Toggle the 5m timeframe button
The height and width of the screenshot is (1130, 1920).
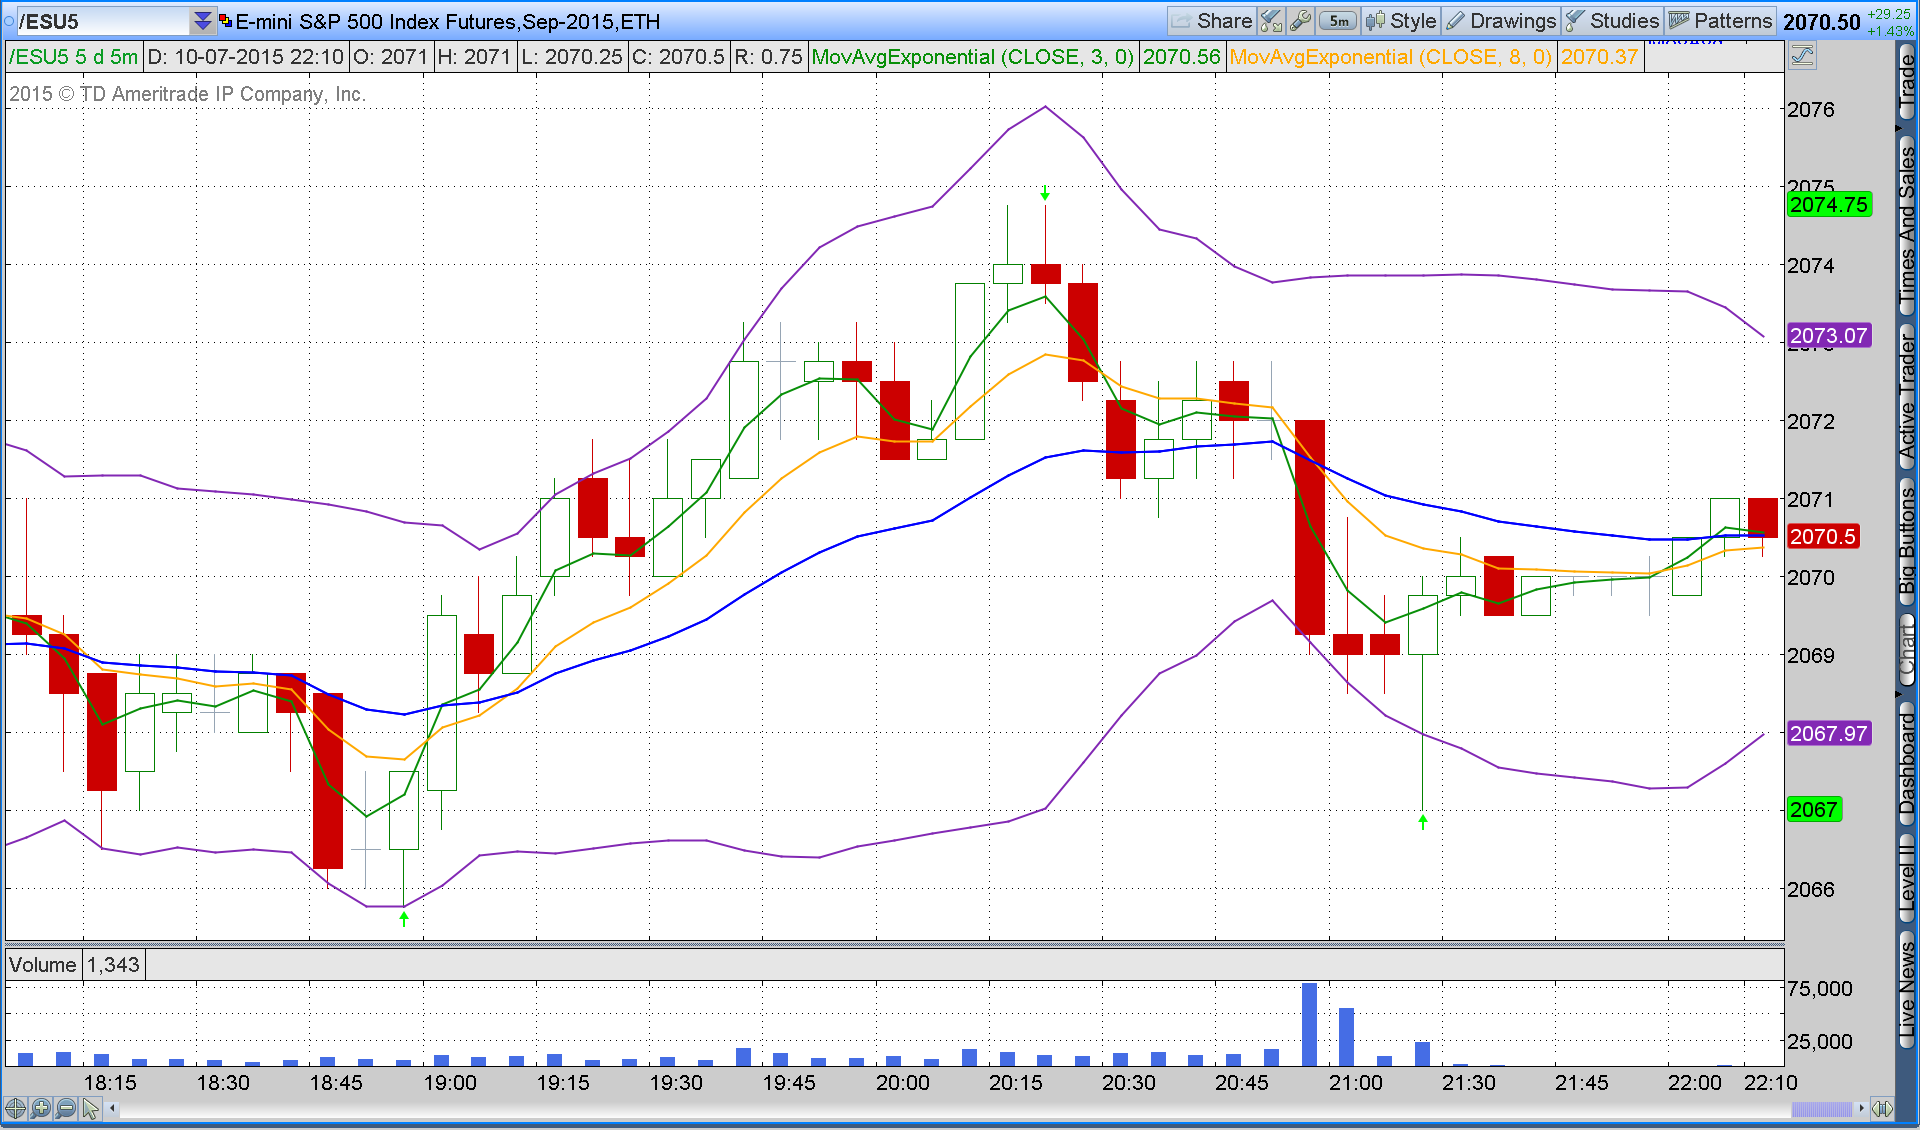[x=1338, y=21]
